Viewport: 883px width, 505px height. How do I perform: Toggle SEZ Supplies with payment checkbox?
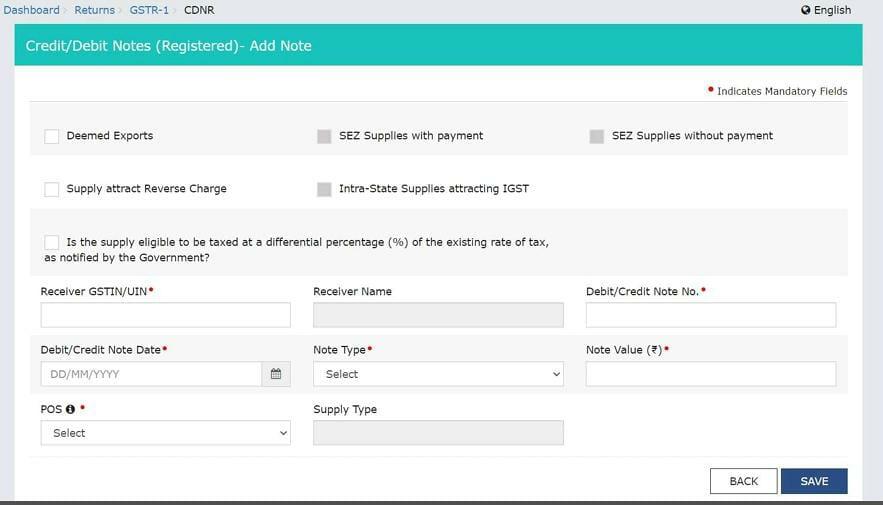point(324,136)
